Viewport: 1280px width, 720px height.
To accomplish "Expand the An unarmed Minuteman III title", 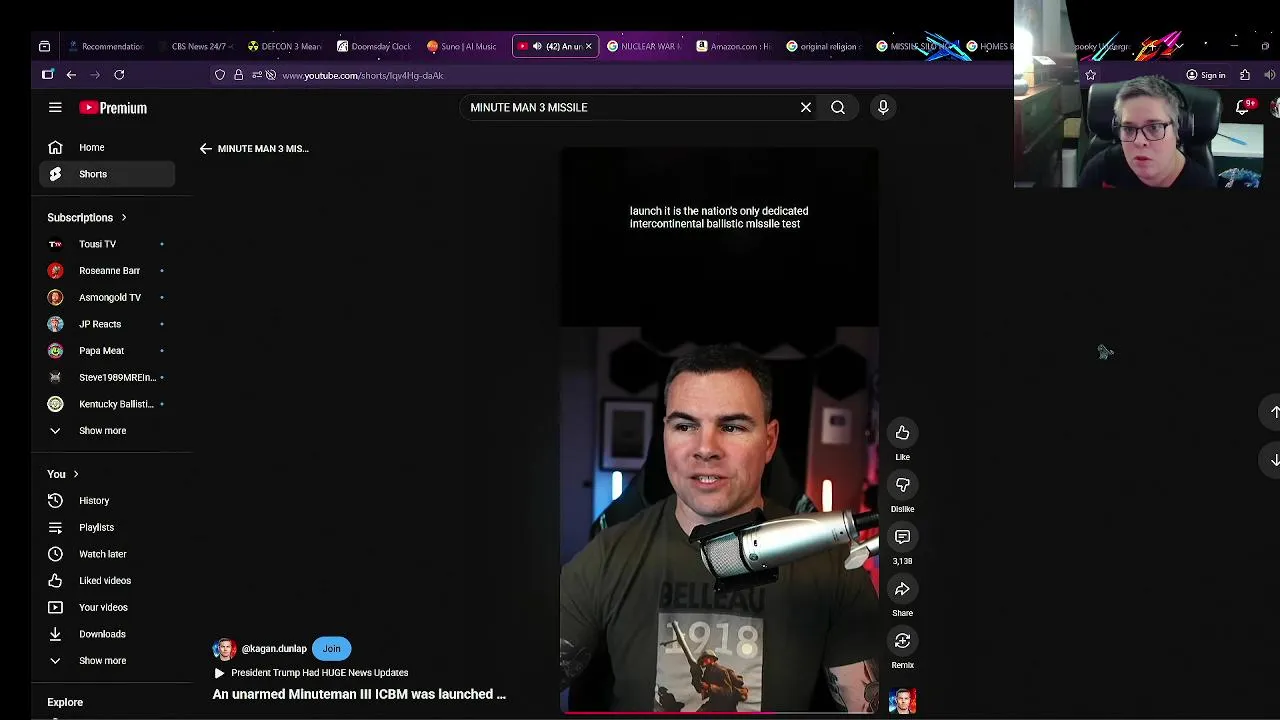I will click(x=359, y=694).
